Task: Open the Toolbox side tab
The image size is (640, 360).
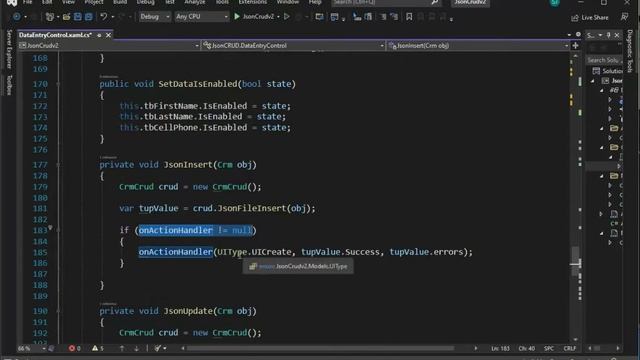Action: (x=9, y=85)
